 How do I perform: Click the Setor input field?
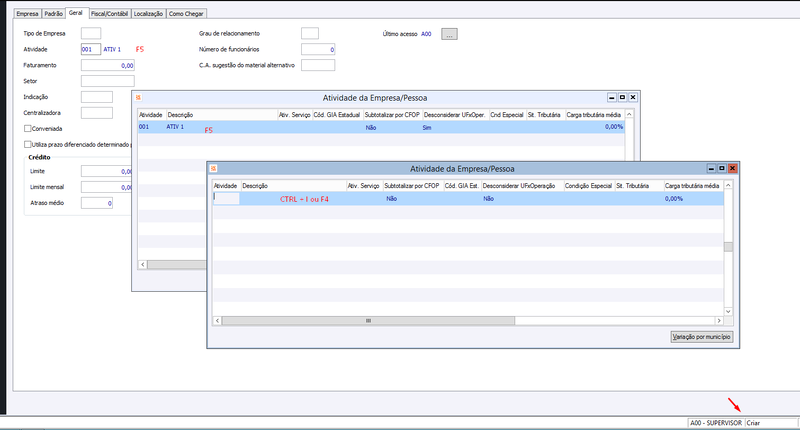coord(108,81)
